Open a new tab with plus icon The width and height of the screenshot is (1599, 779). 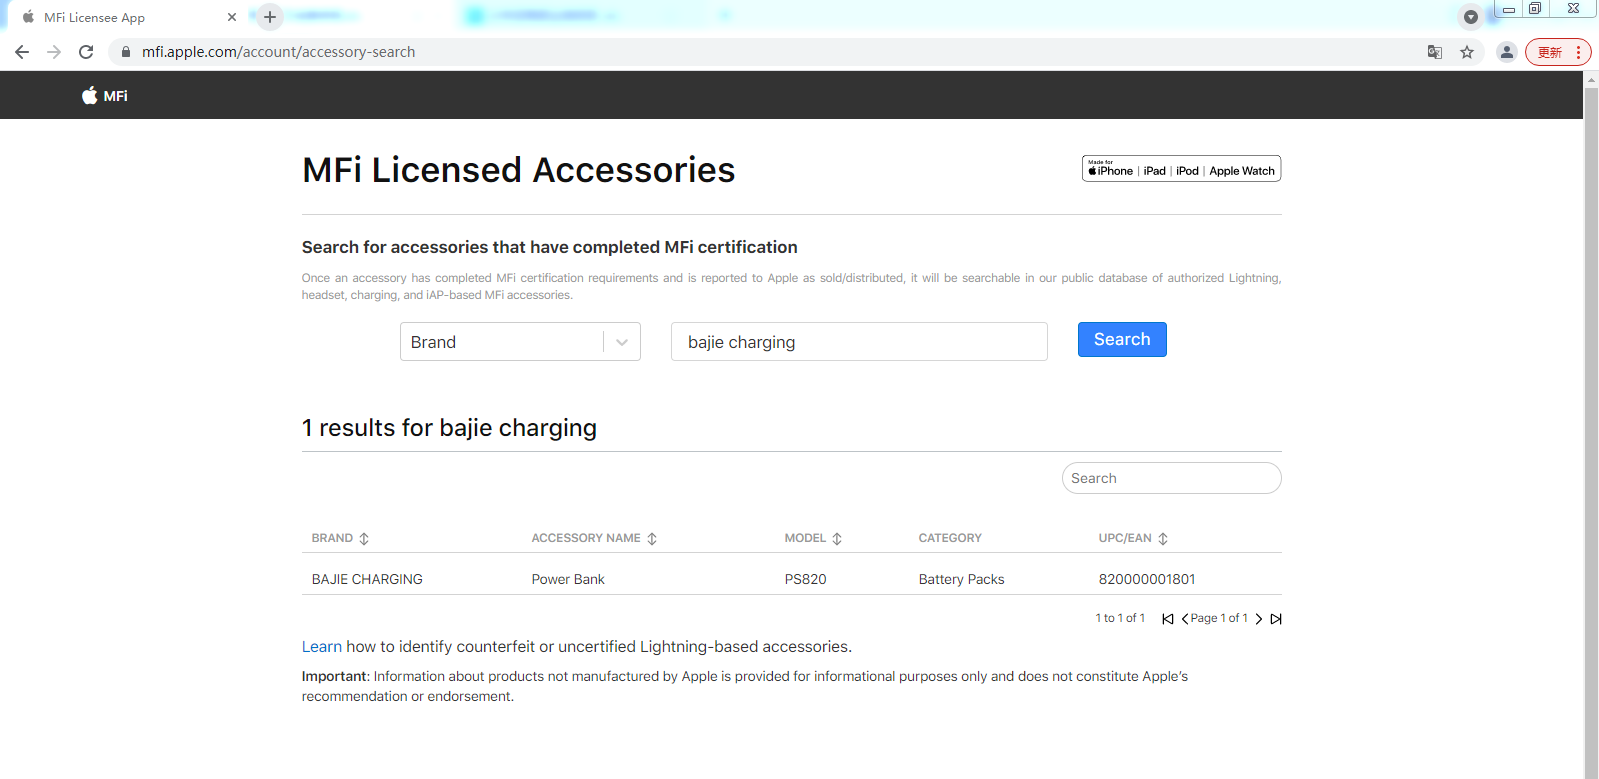tap(270, 17)
